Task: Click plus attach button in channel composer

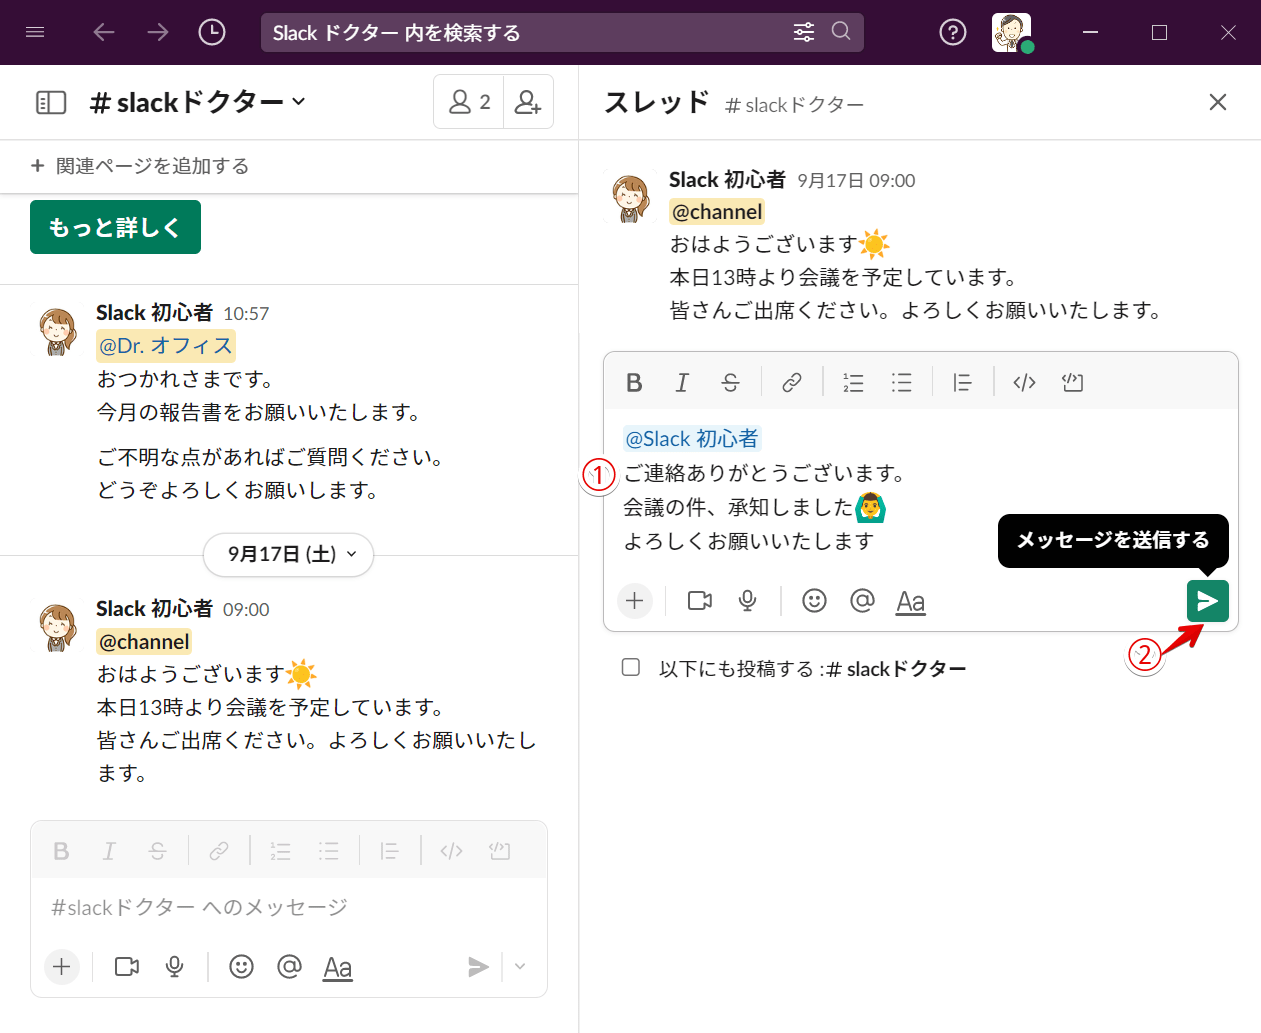Action: coord(61,967)
